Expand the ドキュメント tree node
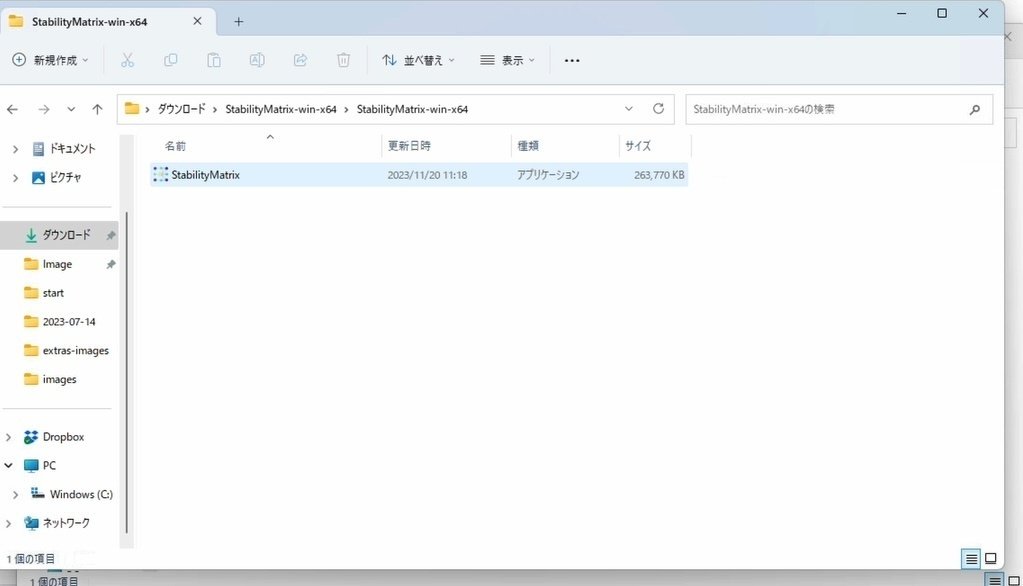Screen dimensions: 1023x586 15,149
